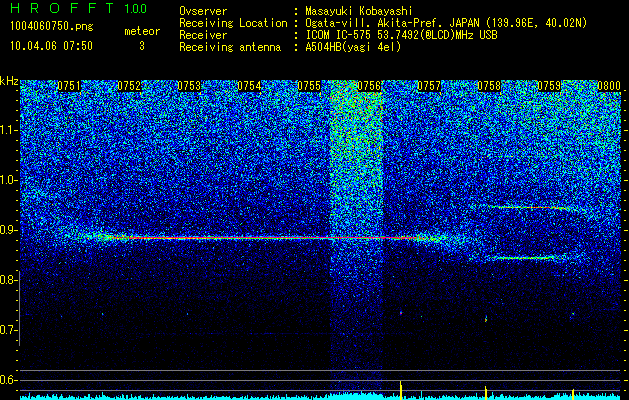Viewport: 629px width, 400px height.
Task: Click the 0.8 kHz axis label
Action: [x=7, y=280]
